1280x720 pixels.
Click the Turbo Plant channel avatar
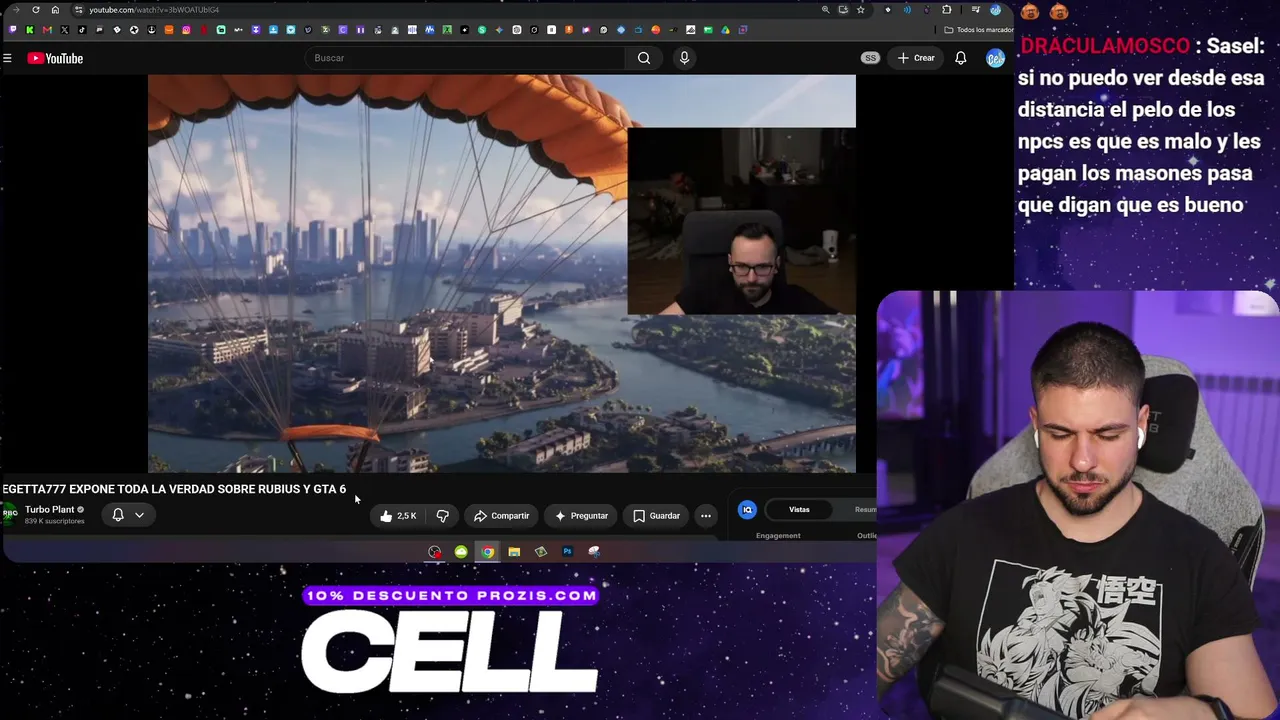(10, 514)
